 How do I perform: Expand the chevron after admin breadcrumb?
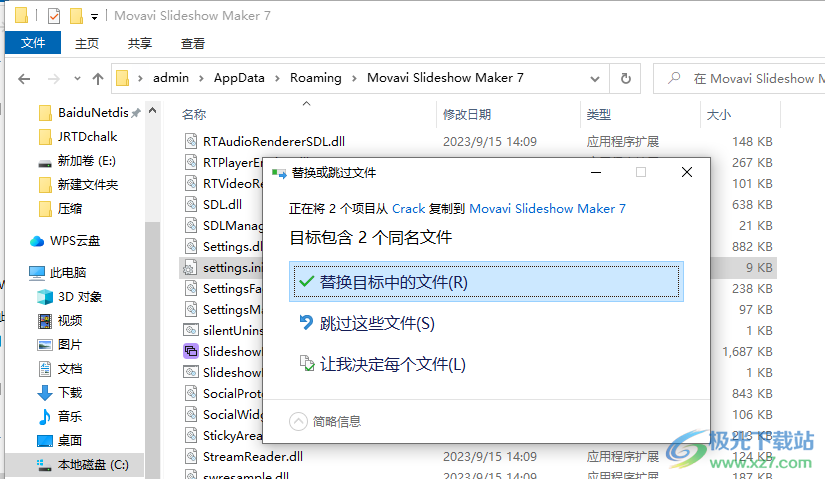click(x=202, y=78)
